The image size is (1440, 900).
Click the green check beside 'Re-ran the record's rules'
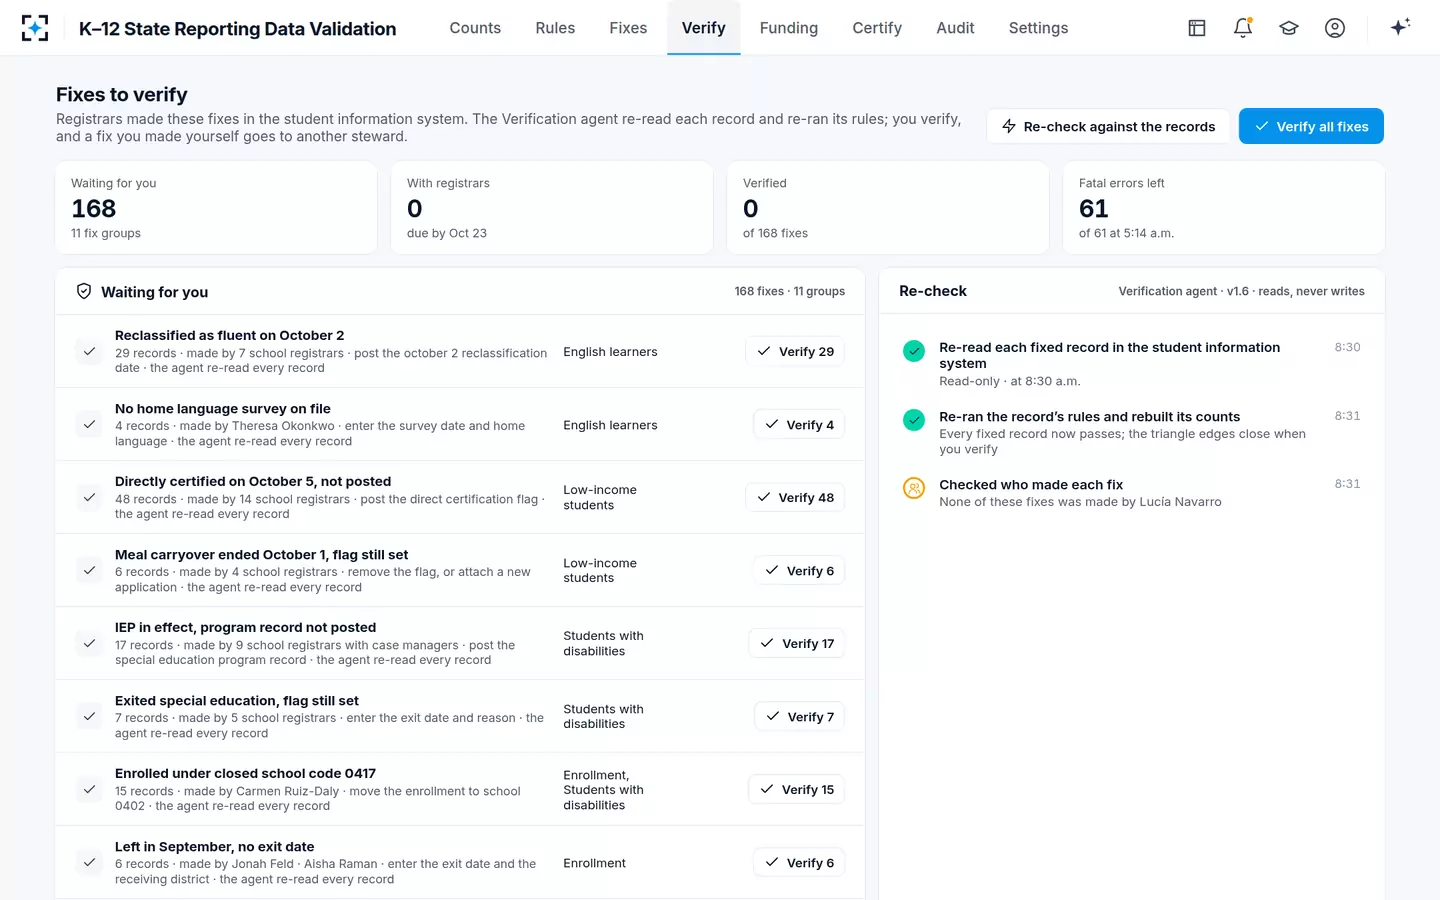[x=914, y=420]
